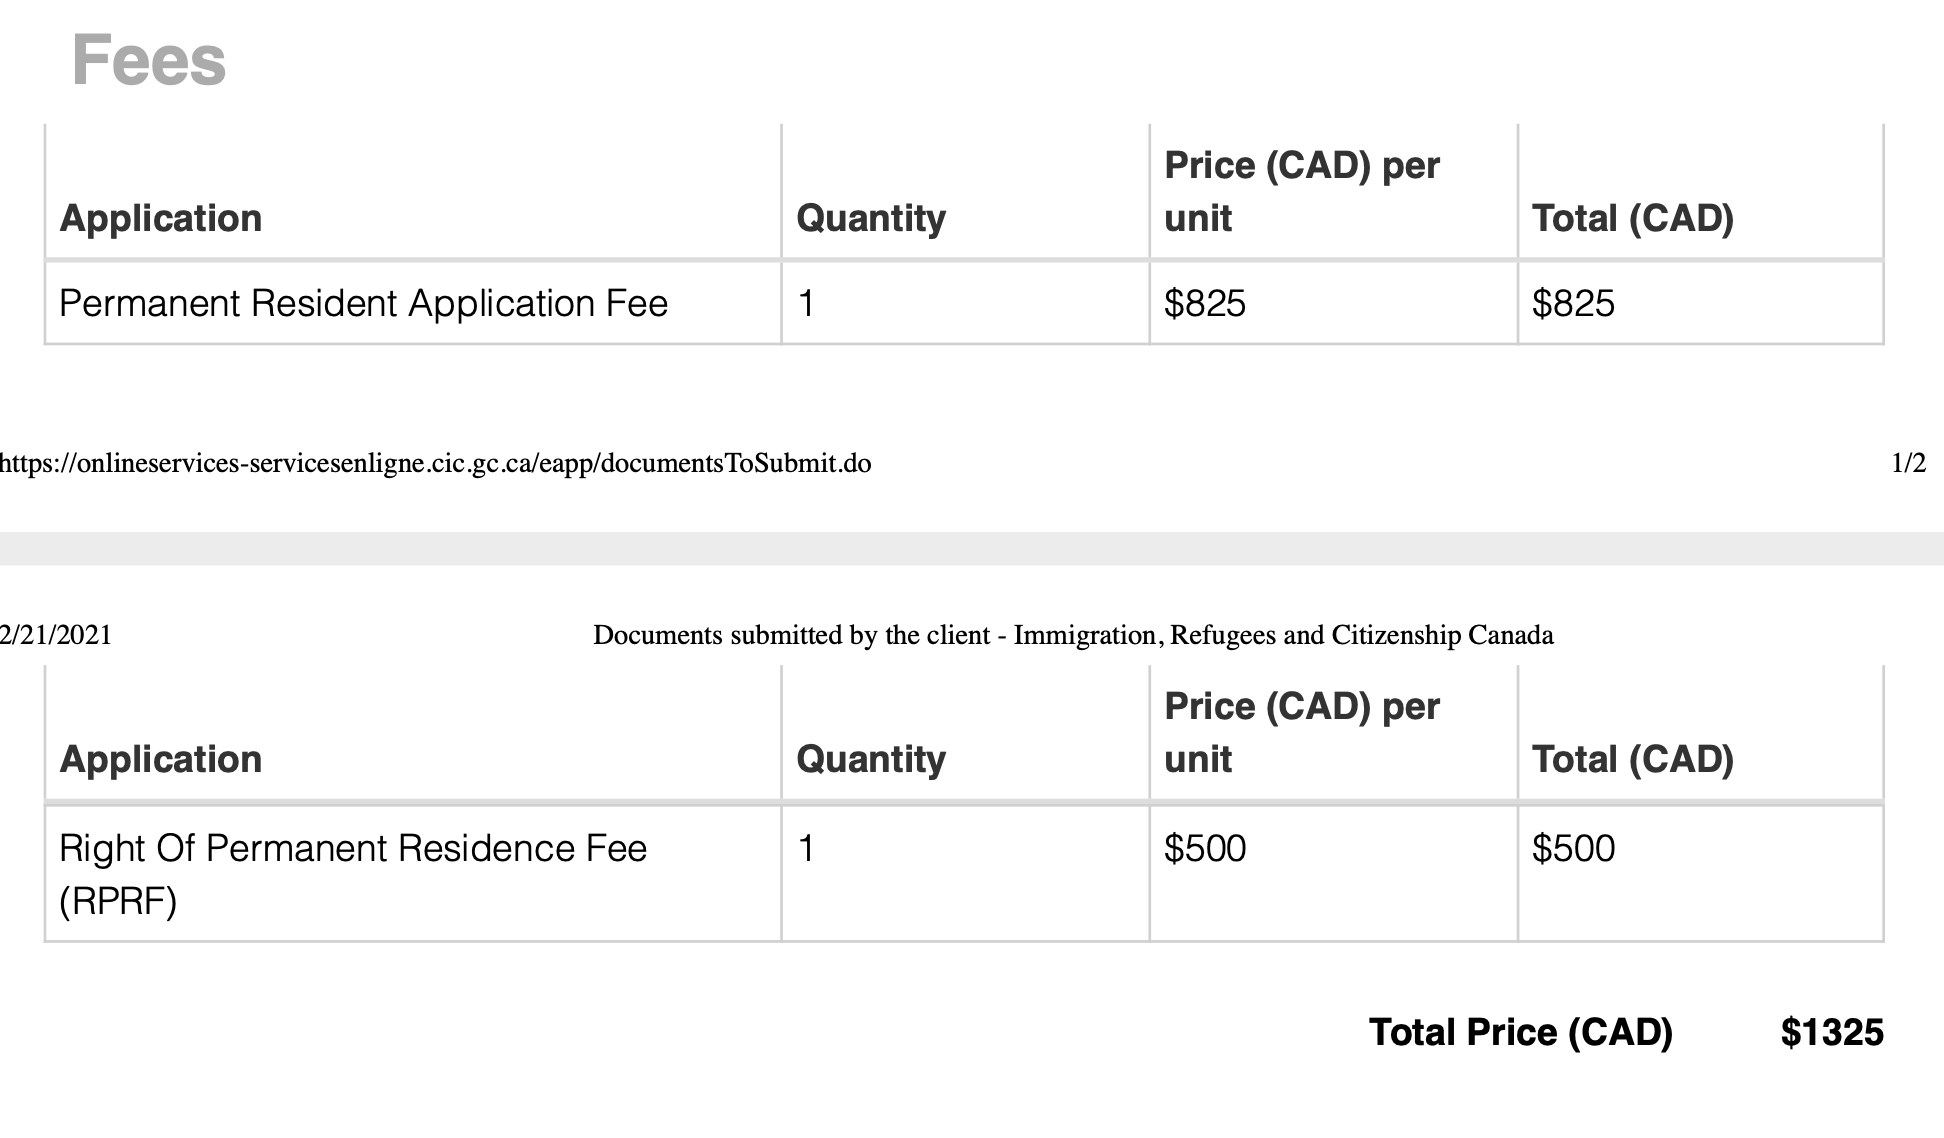Select quantity cell in the Permanent Resident Application row
This screenshot has width=1944, height=1138.
(806, 303)
